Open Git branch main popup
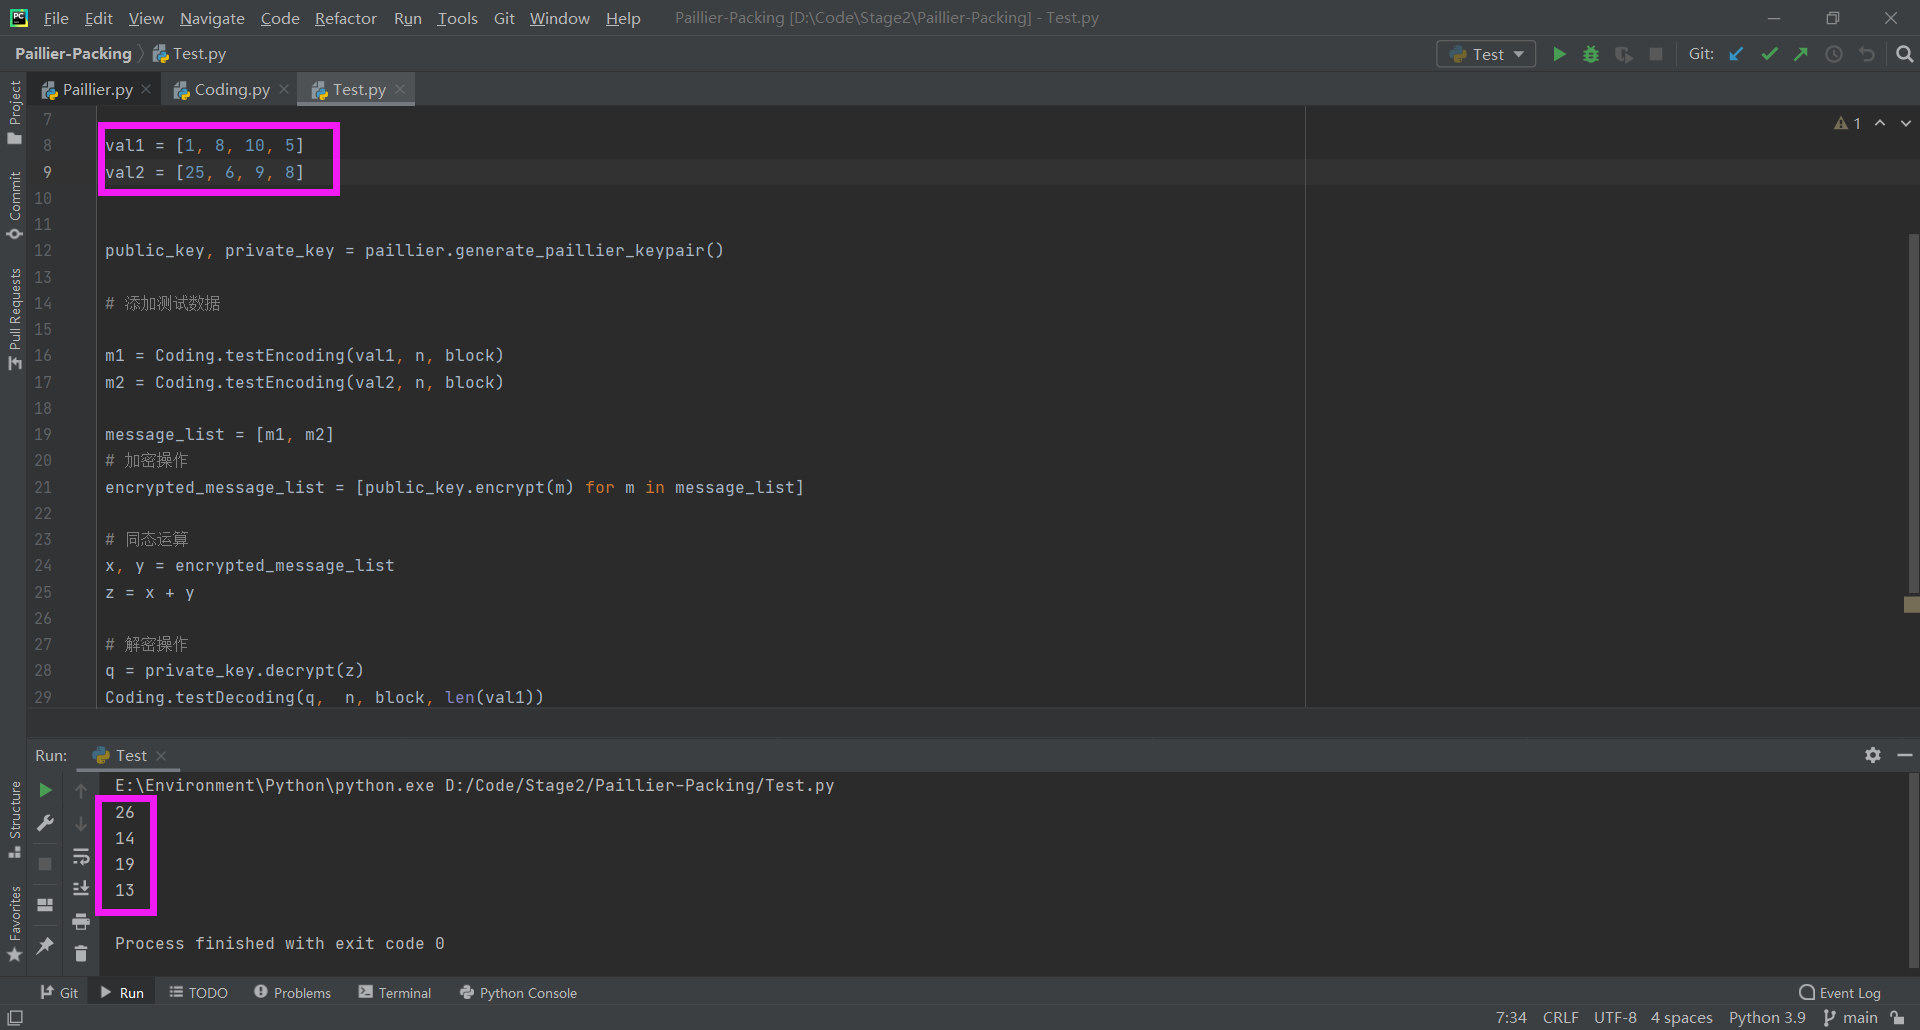 pyautogui.click(x=1850, y=1018)
